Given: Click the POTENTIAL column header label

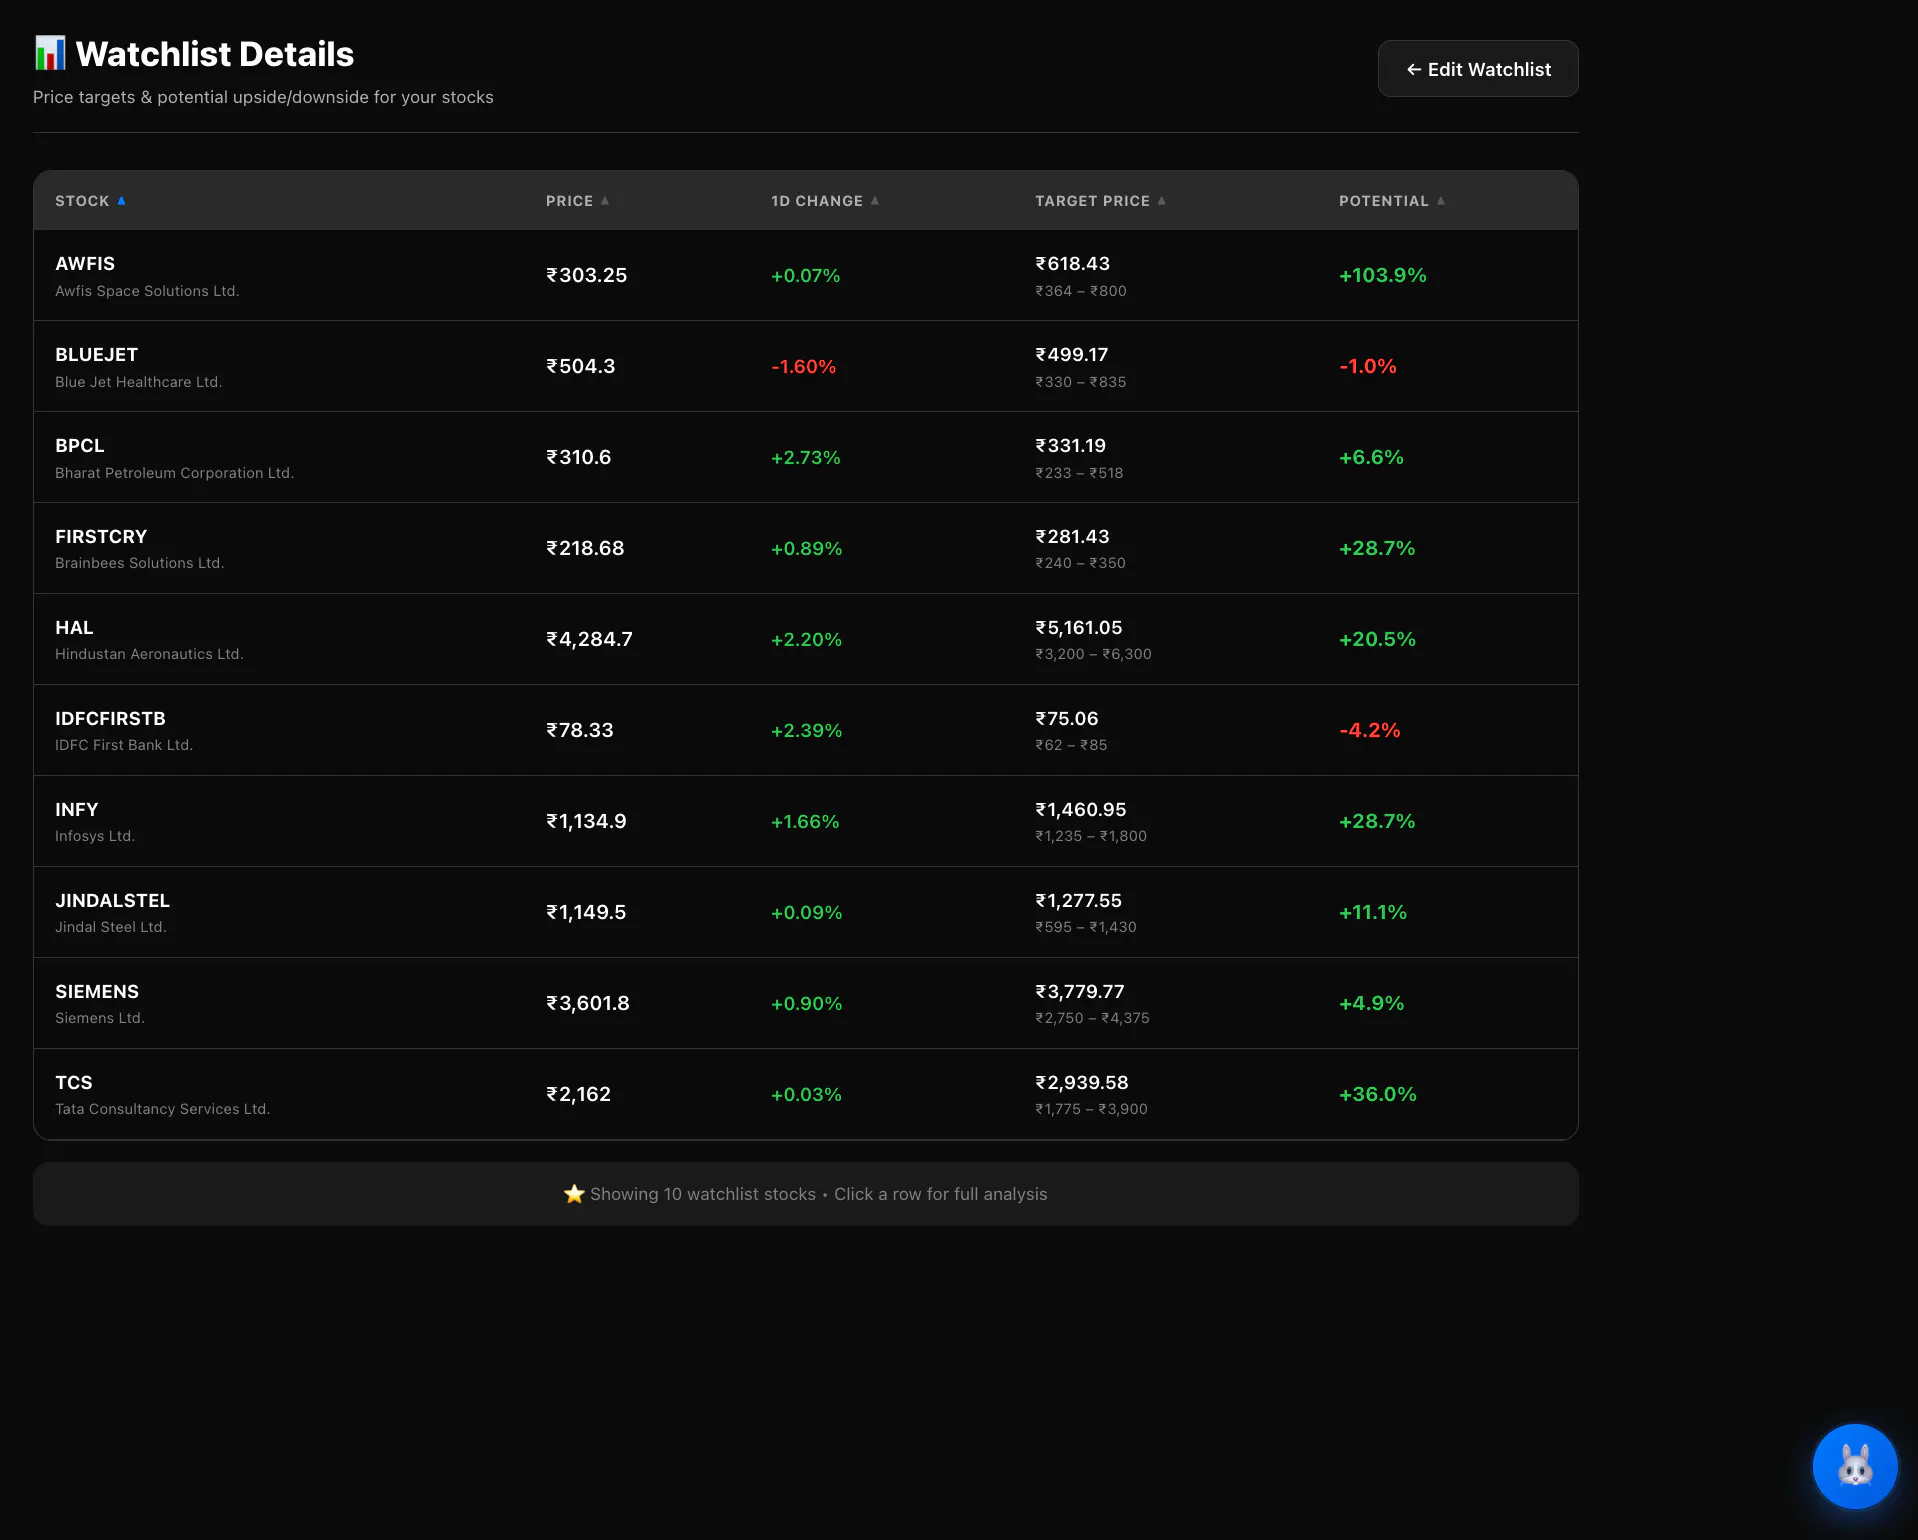Looking at the screenshot, I should point(1384,201).
